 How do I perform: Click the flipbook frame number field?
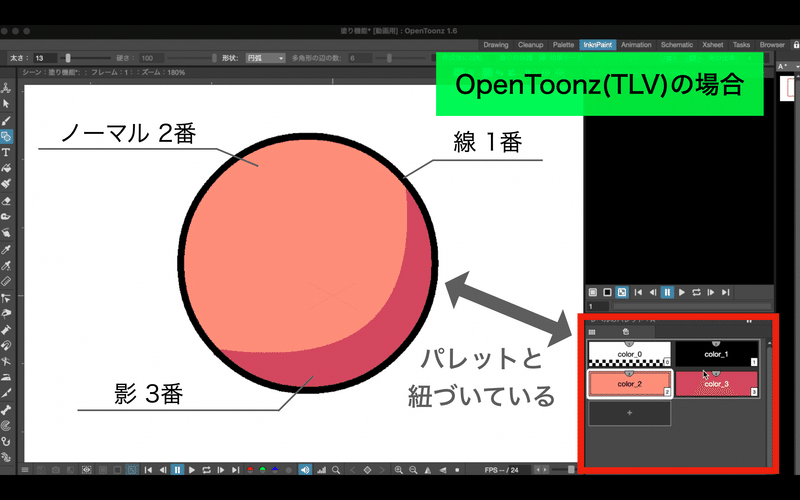pyautogui.click(x=598, y=307)
